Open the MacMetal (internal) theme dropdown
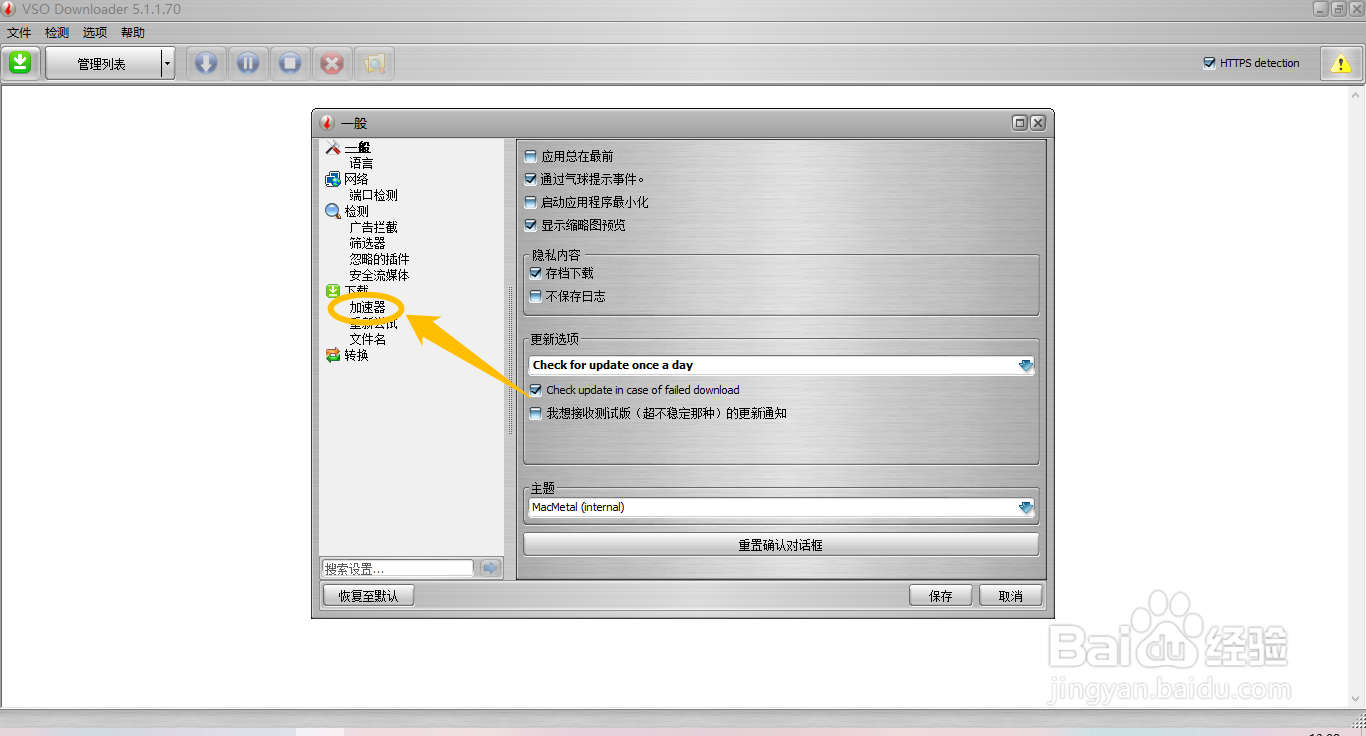Image resolution: width=1366 pixels, height=736 pixels. tap(1026, 507)
